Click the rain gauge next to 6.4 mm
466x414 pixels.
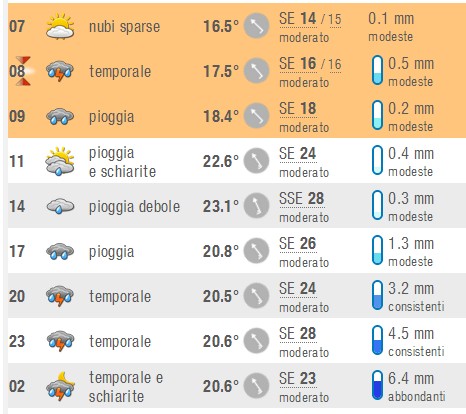(x=377, y=385)
